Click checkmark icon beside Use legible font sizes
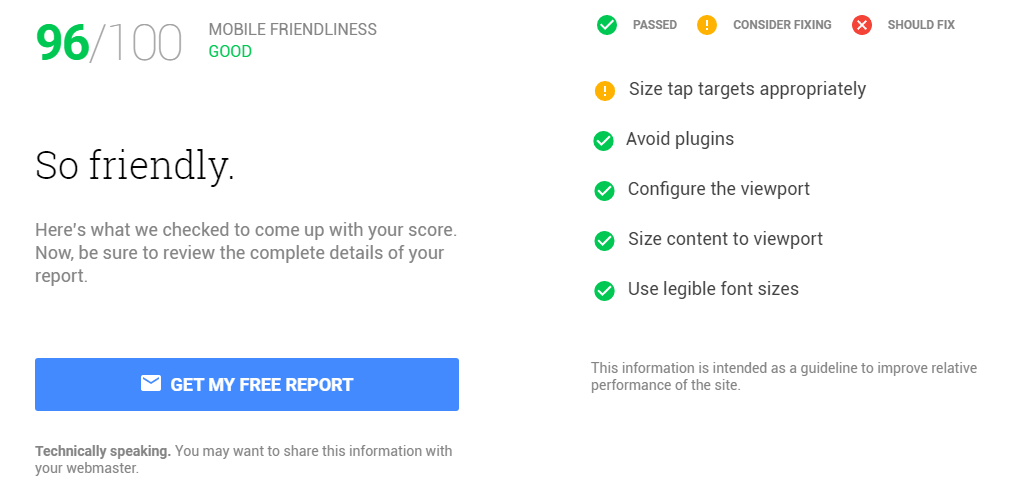1024x494 pixels. [x=604, y=291]
